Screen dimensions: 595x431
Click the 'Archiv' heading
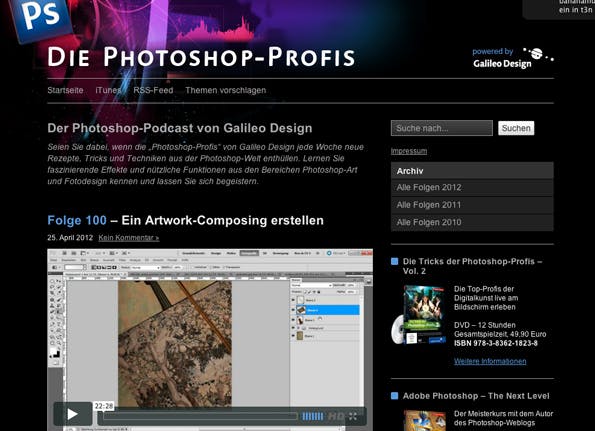[410, 171]
